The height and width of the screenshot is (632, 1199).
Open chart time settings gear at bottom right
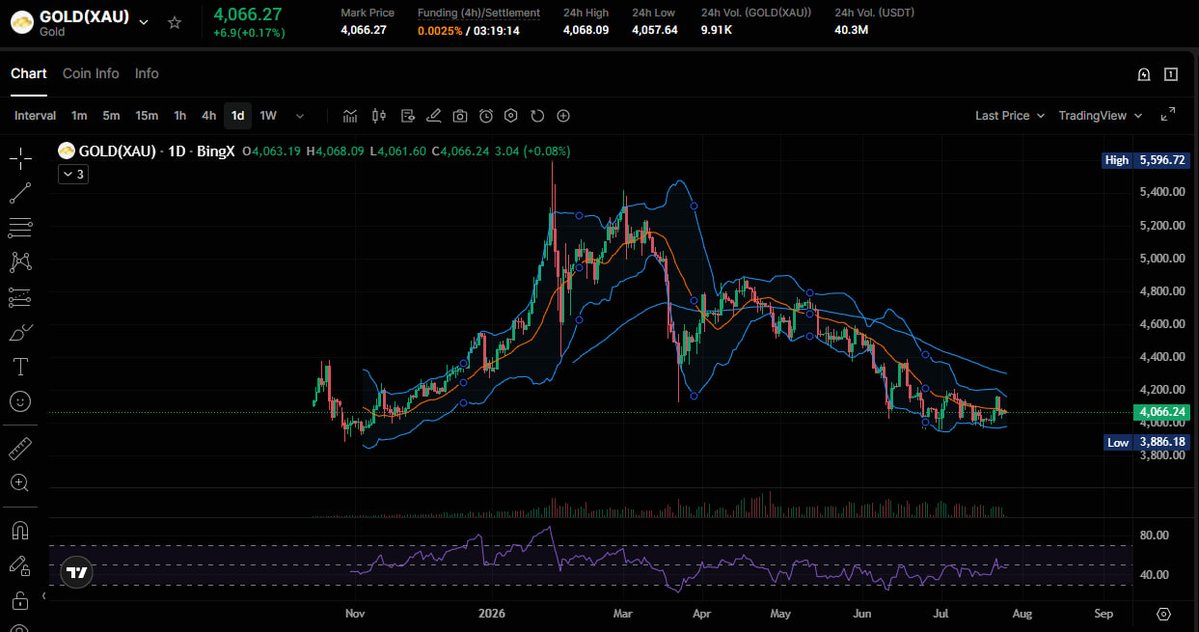pyautogui.click(x=1164, y=614)
